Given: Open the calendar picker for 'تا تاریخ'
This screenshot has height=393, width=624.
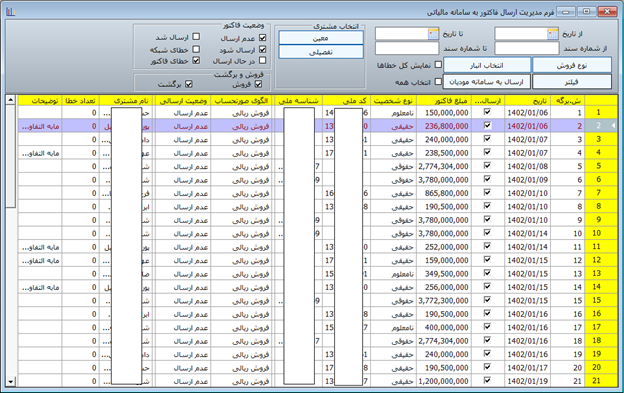Looking at the screenshot, I should coord(433,34).
